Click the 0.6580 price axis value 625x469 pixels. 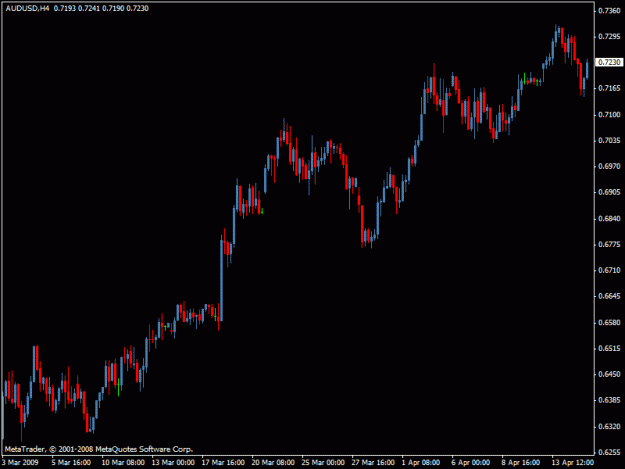click(x=609, y=323)
